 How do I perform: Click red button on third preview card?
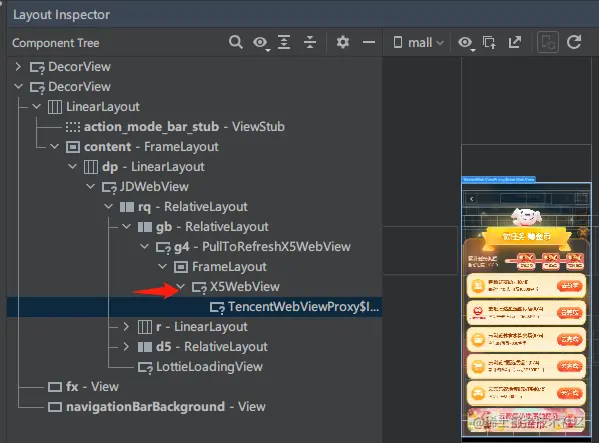[x=570, y=340]
